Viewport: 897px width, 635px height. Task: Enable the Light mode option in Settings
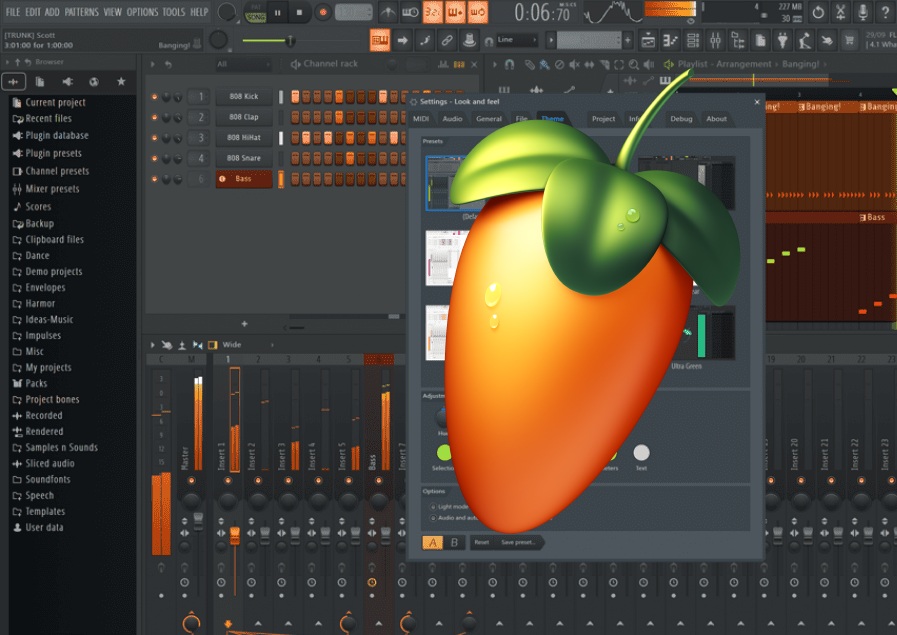click(433, 507)
